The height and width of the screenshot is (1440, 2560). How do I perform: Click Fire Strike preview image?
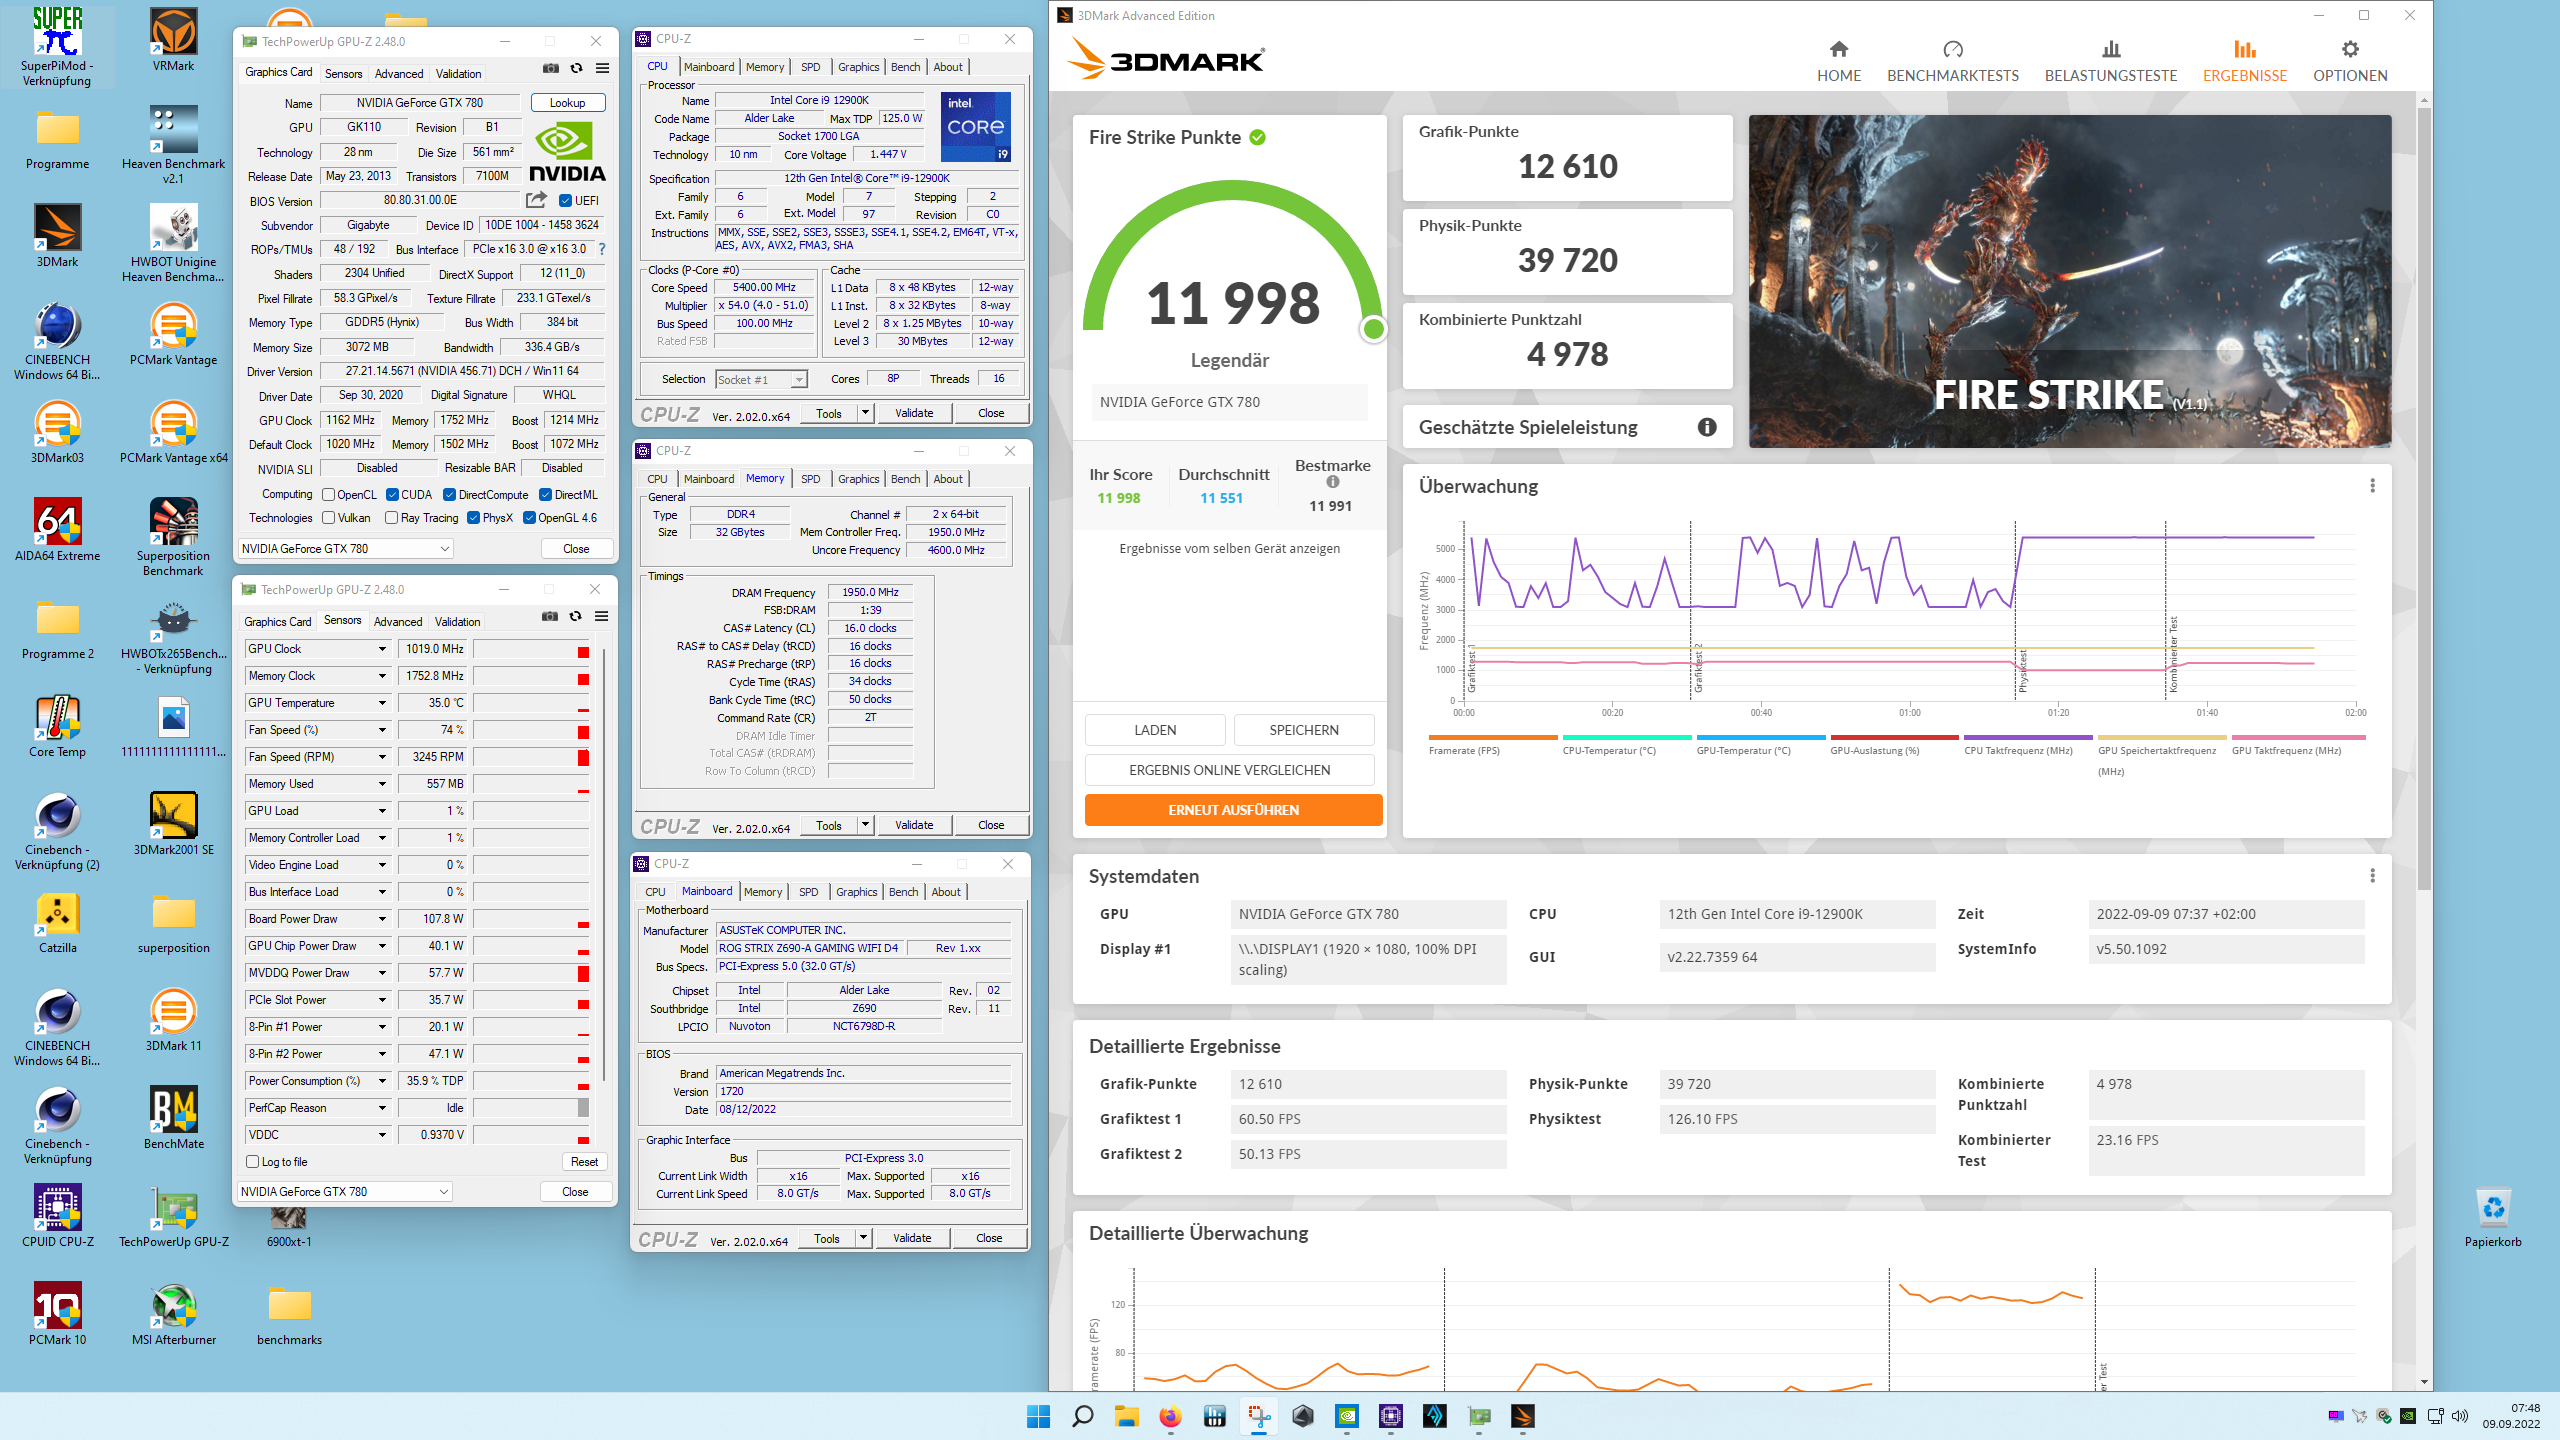(2070, 281)
